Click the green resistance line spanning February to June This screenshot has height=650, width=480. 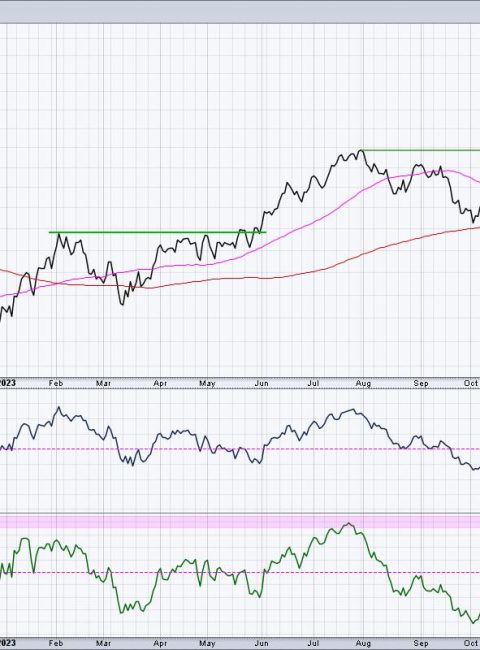tap(158, 232)
